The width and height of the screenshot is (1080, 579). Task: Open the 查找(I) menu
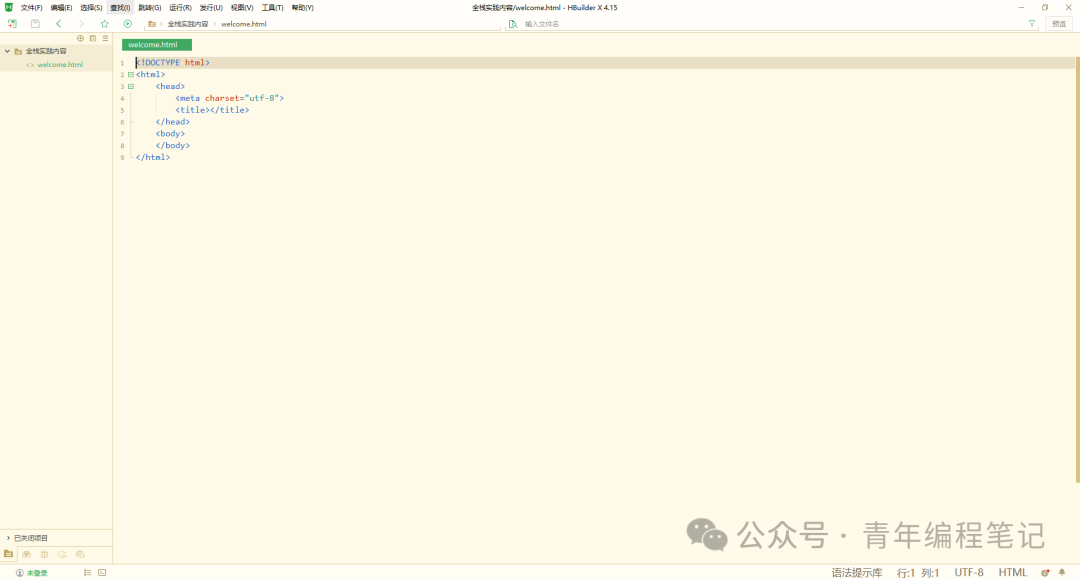[x=120, y=8]
